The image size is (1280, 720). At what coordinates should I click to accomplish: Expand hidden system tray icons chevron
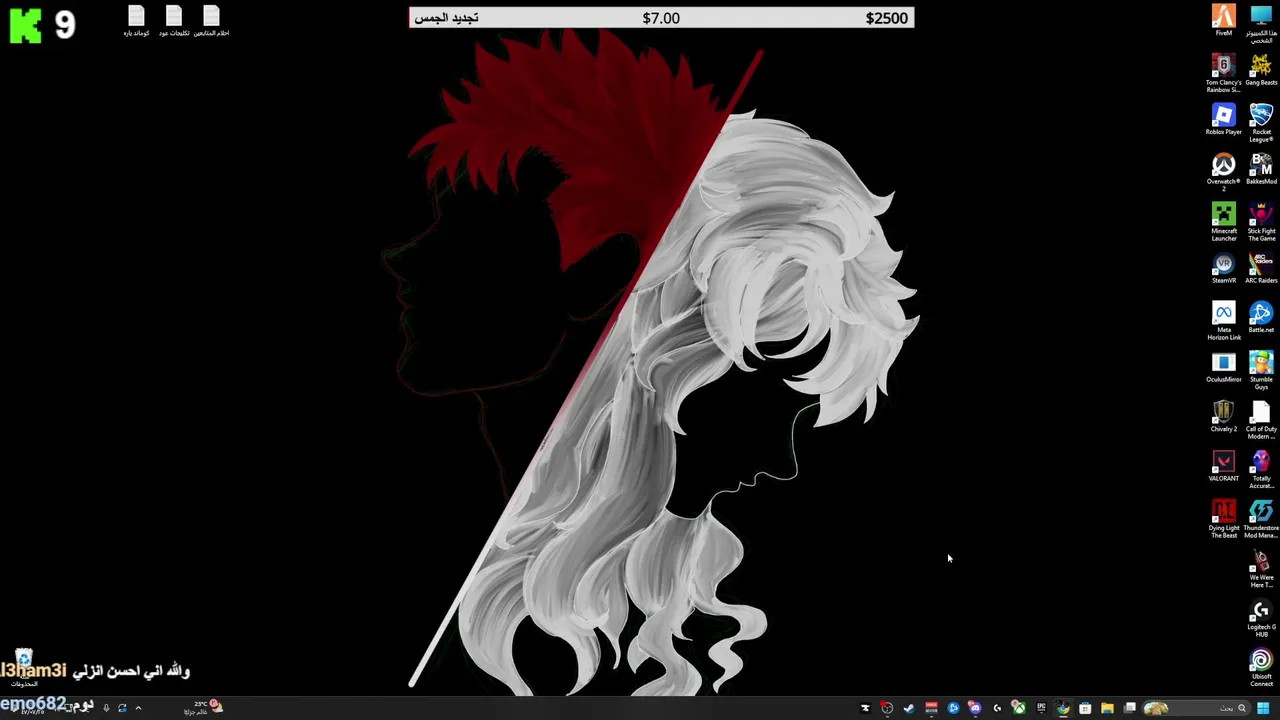point(138,708)
